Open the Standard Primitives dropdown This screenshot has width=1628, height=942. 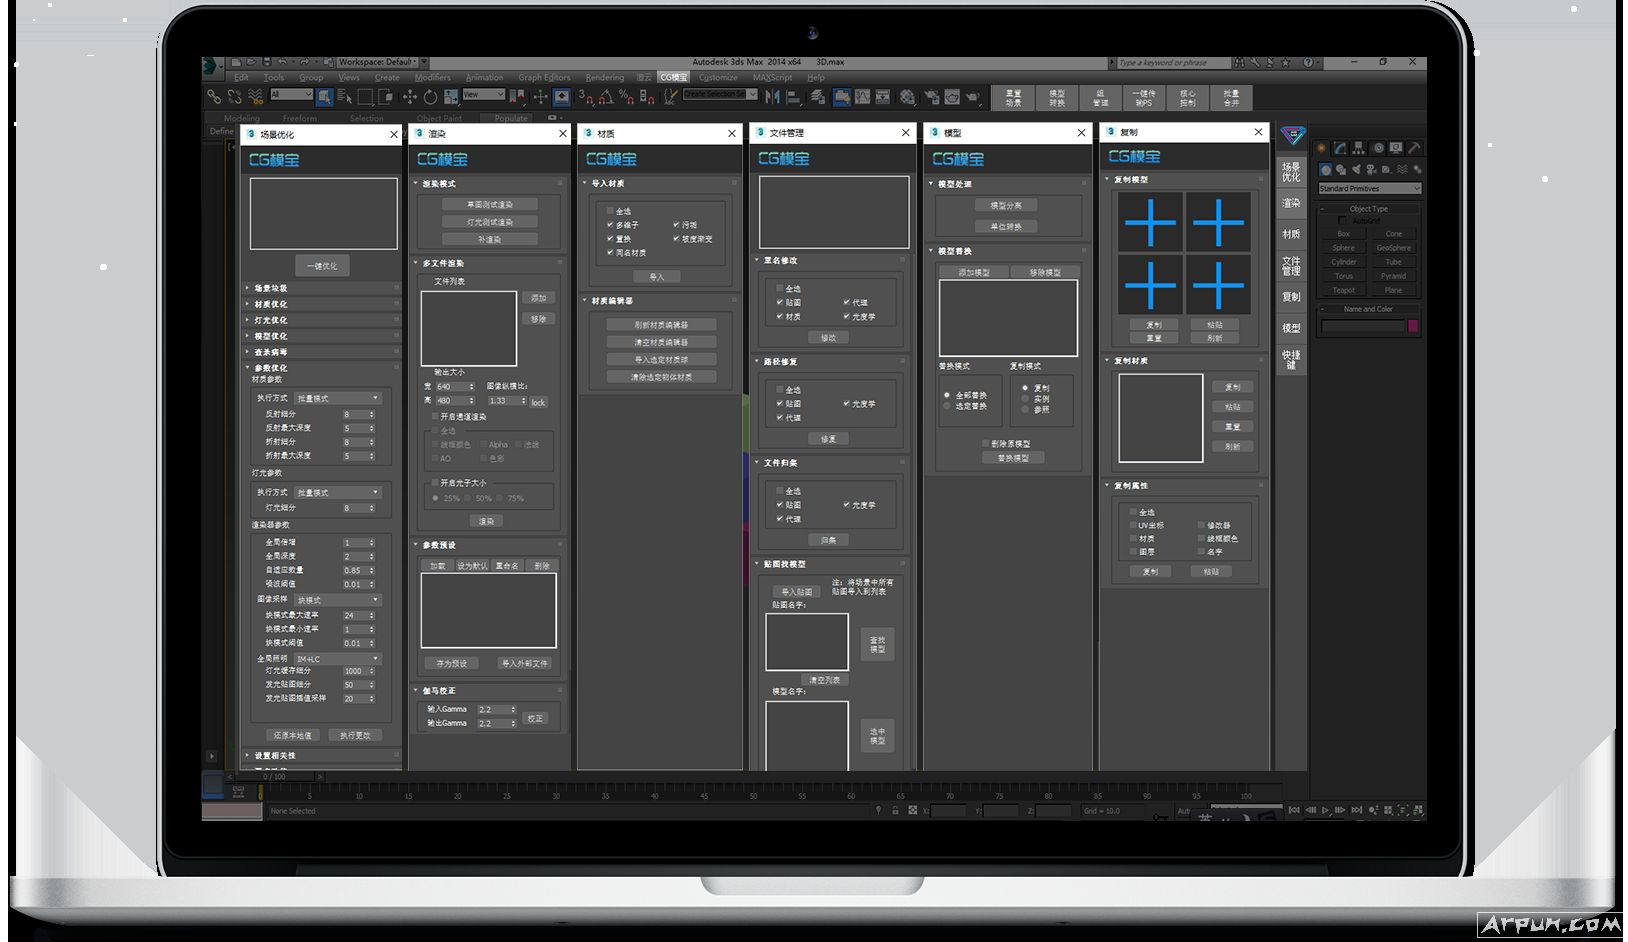1370,188
